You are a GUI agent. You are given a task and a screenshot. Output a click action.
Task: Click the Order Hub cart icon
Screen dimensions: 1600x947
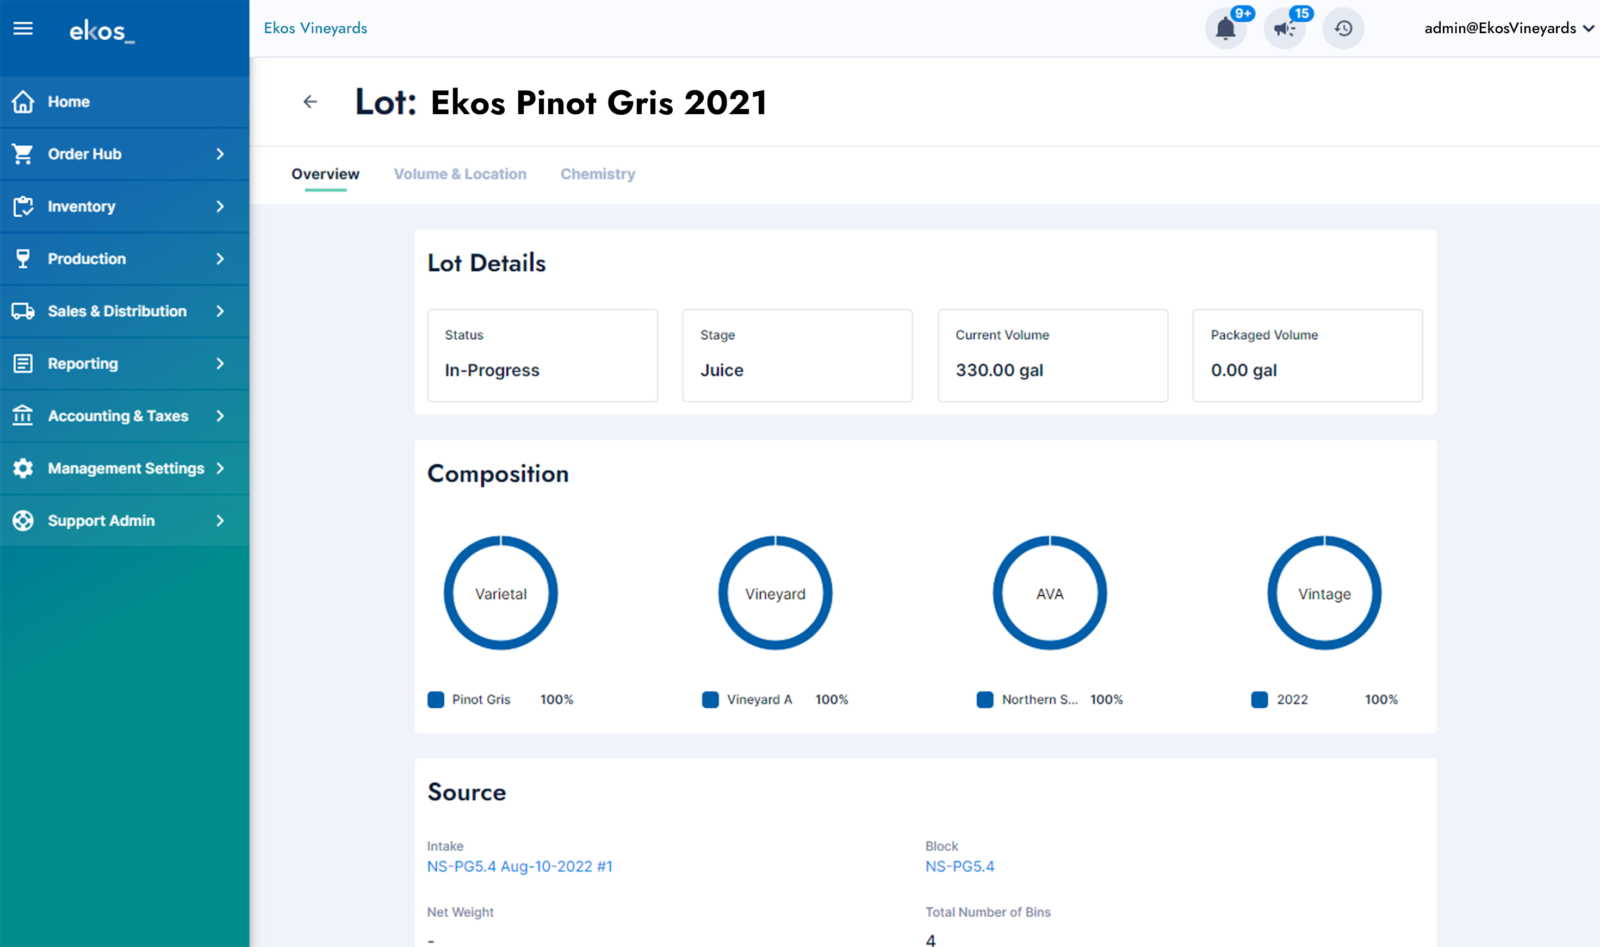(x=23, y=154)
